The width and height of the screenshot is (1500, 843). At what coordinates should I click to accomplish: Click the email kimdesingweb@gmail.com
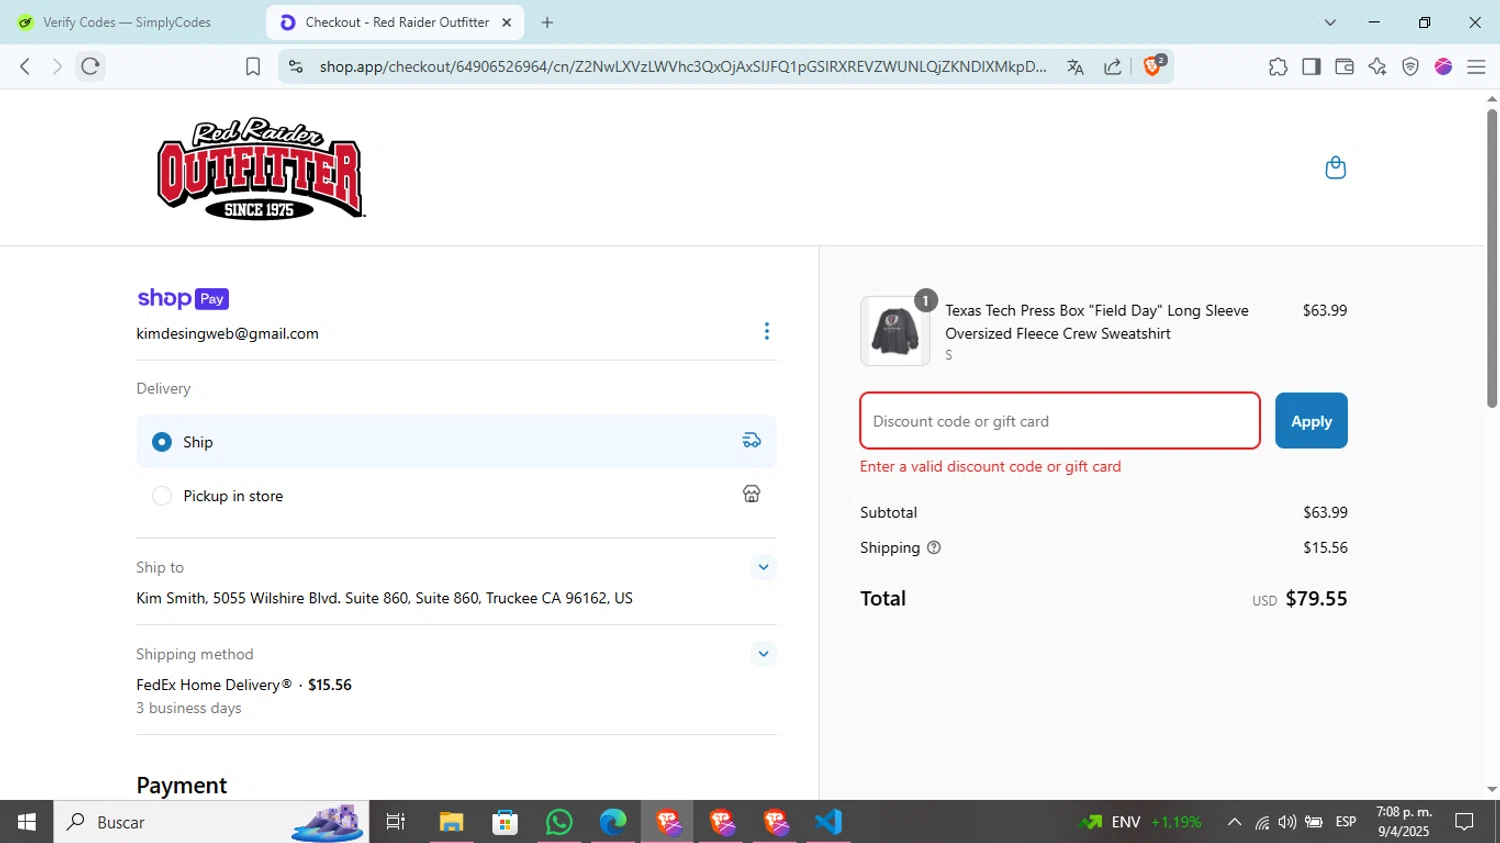[x=227, y=333]
